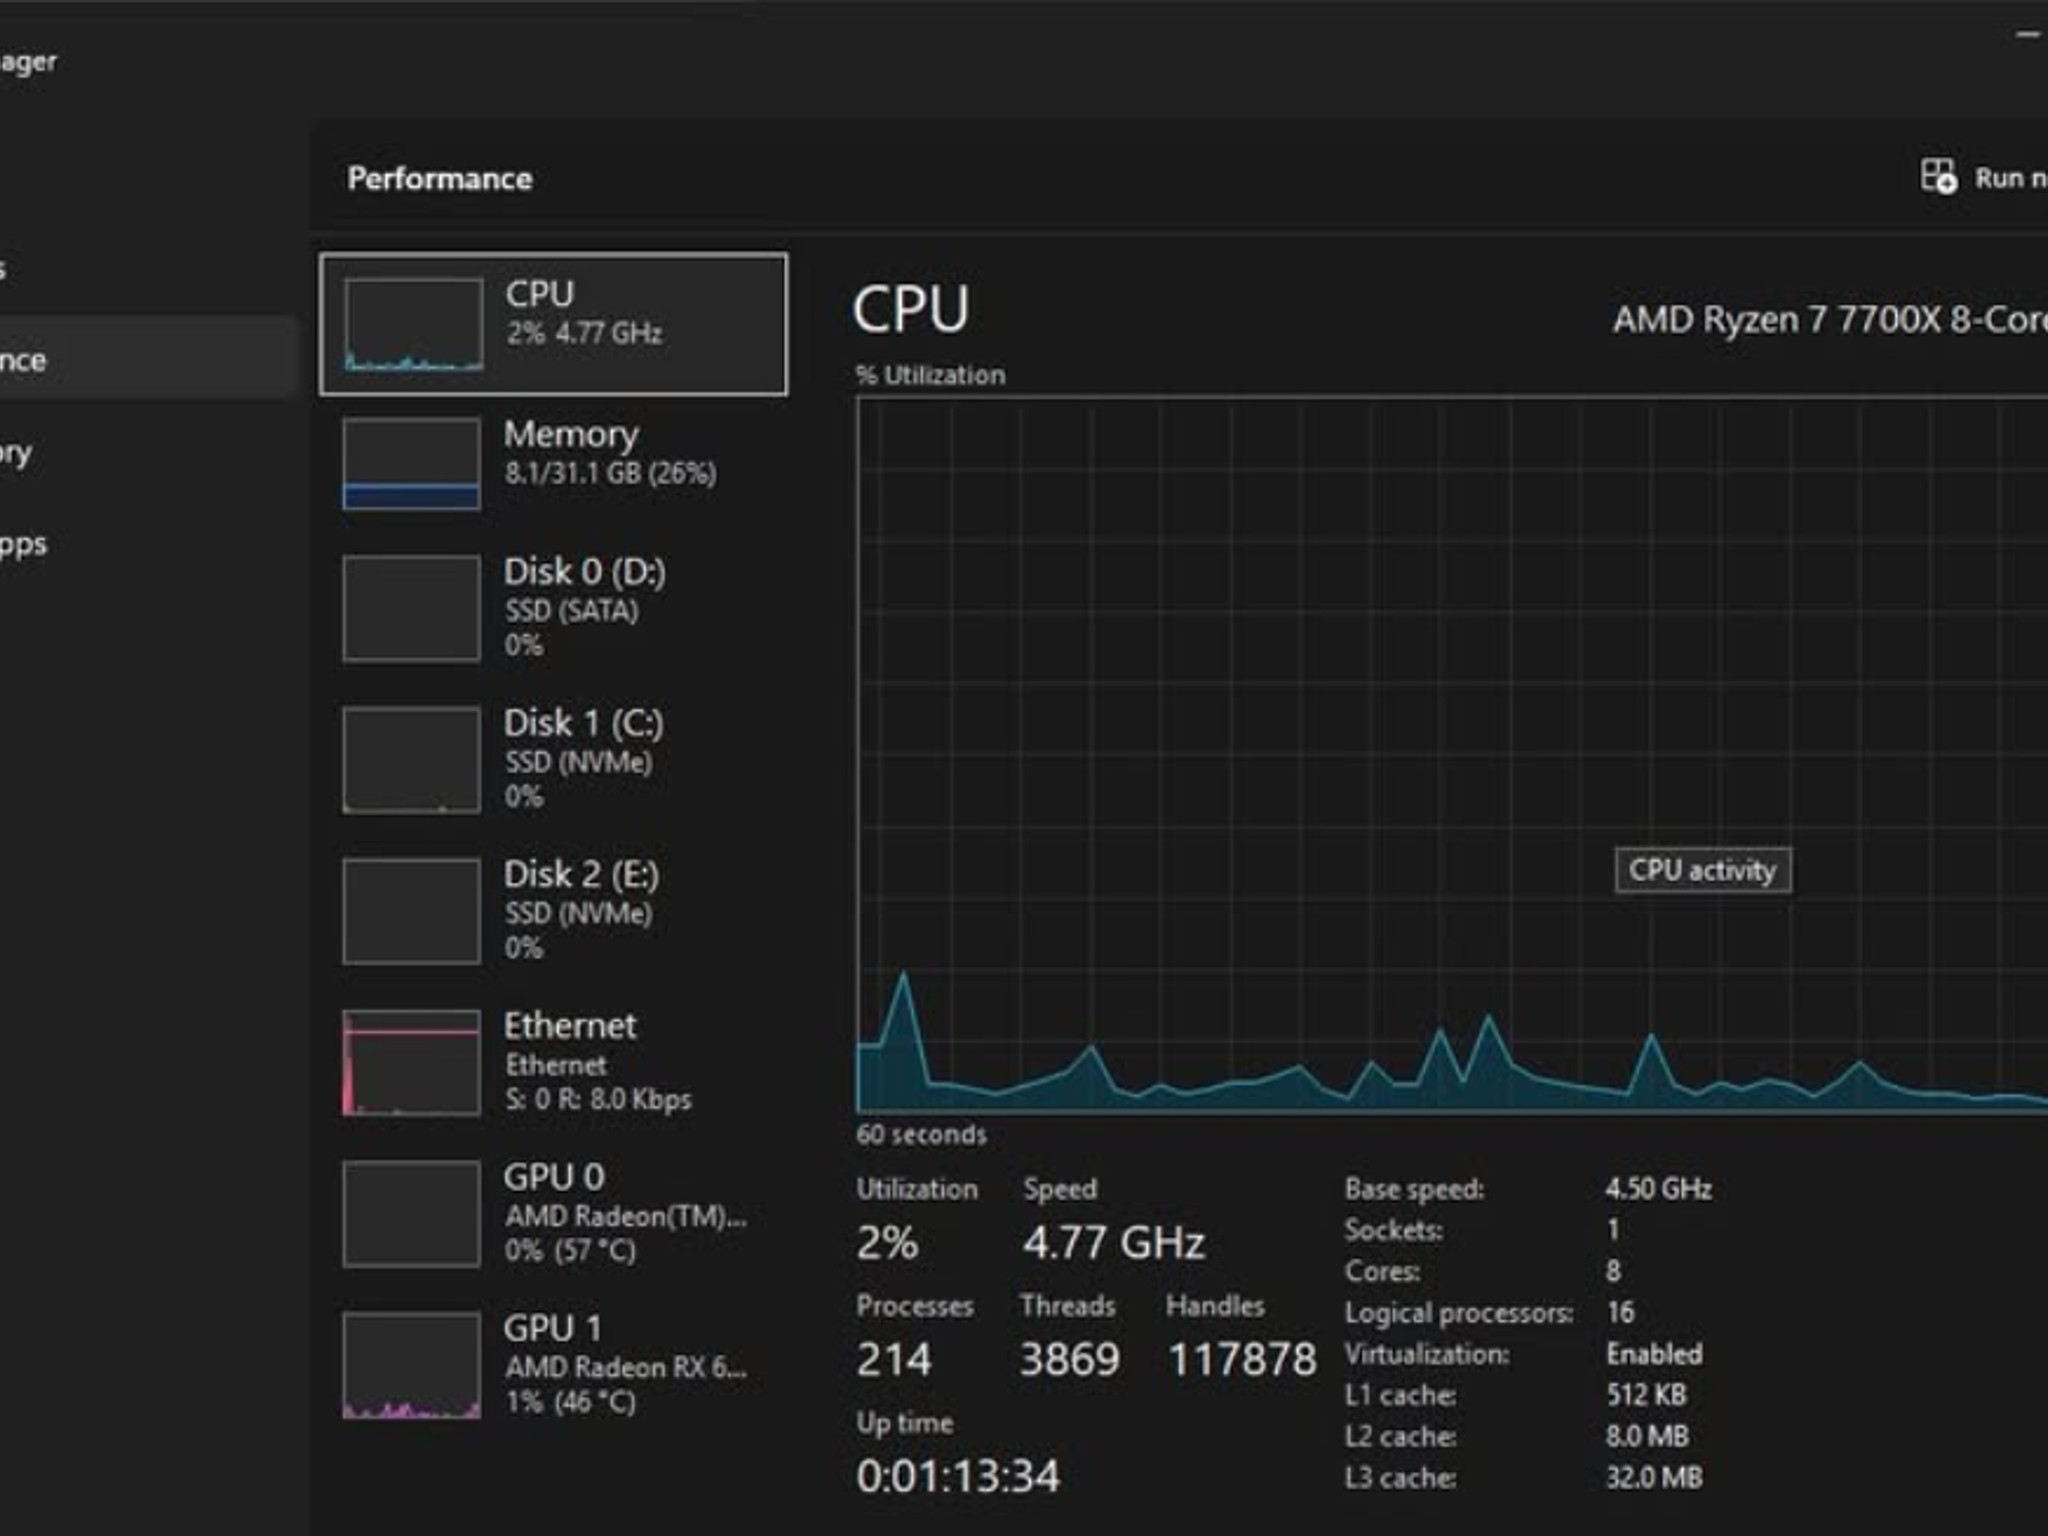
Task: Click the Run new task icon
Action: [1939, 177]
